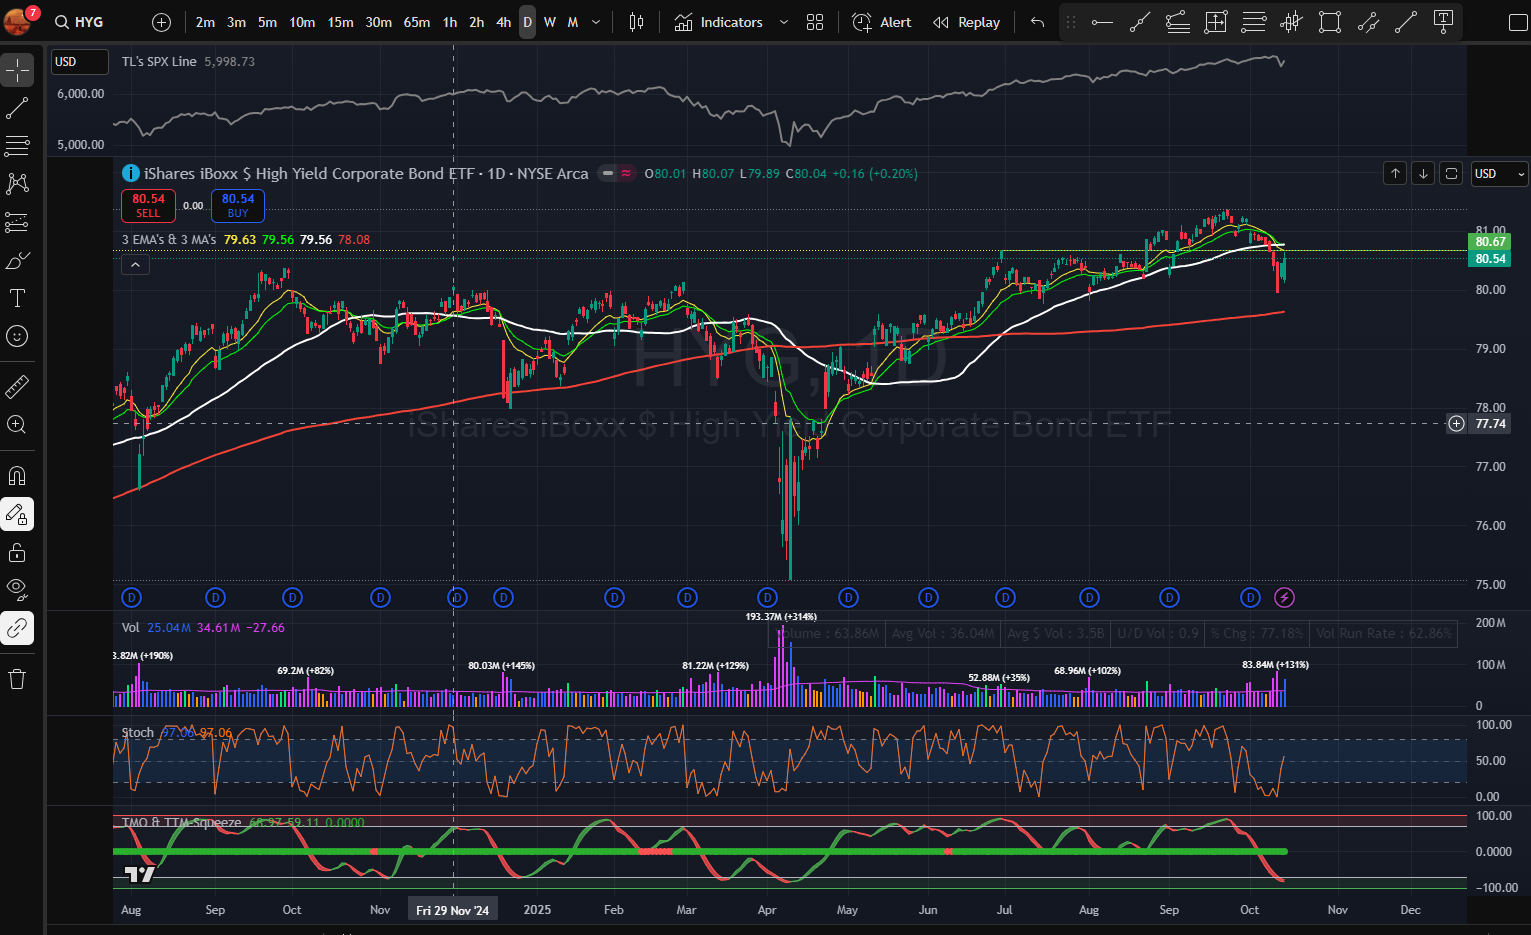Screen dimensions: 1531x935
Task: Select the D daily timeframe
Action: click(x=527, y=22)
